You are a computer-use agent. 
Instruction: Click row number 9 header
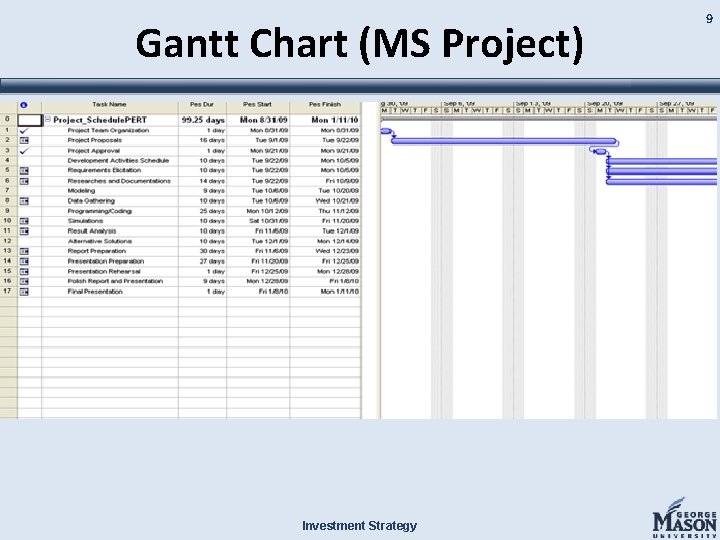(7, 211)
